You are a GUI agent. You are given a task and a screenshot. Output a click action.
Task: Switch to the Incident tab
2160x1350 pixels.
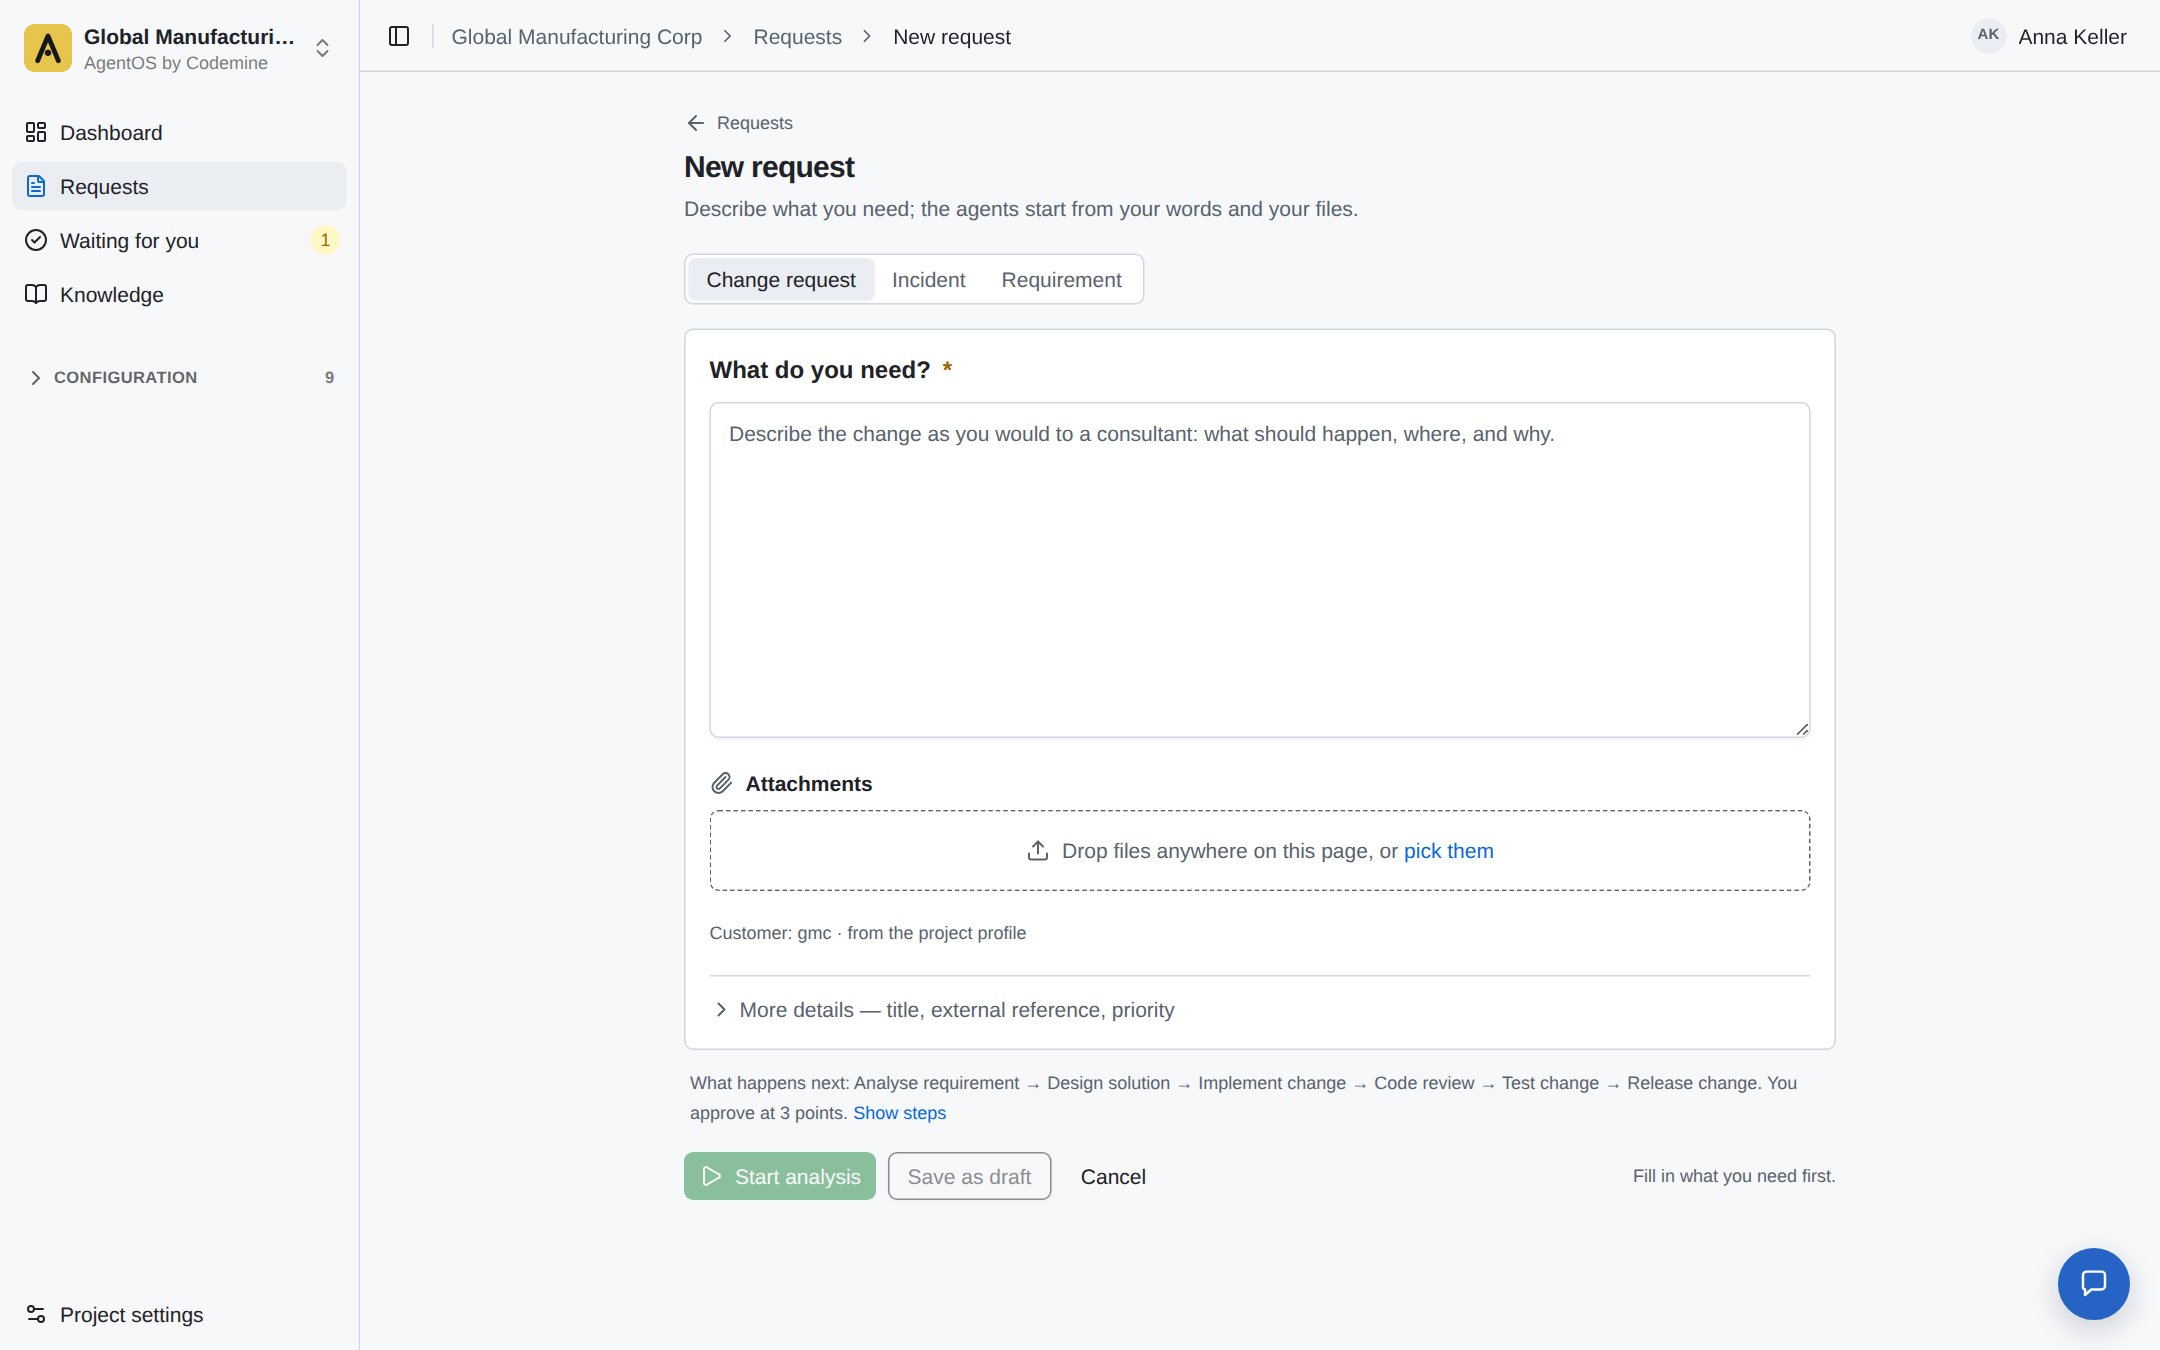tap(928, 280)
